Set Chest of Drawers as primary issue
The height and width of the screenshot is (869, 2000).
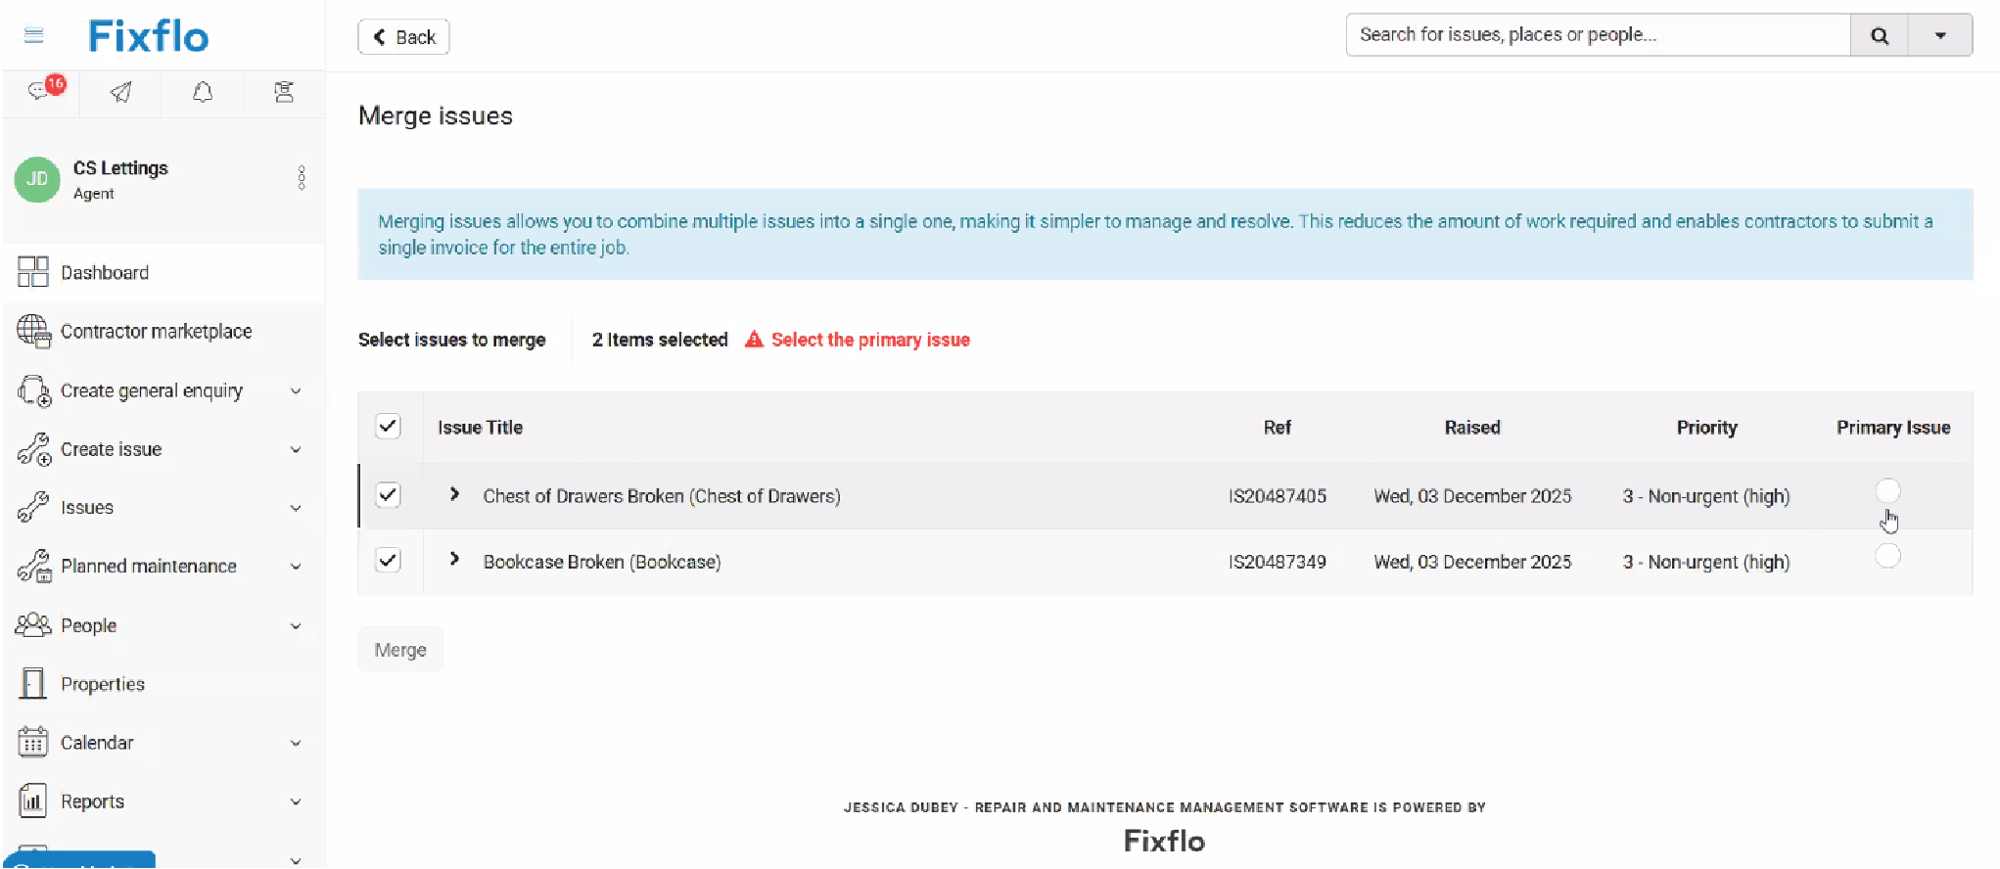pyautogui.click(x=1887, y=491)
